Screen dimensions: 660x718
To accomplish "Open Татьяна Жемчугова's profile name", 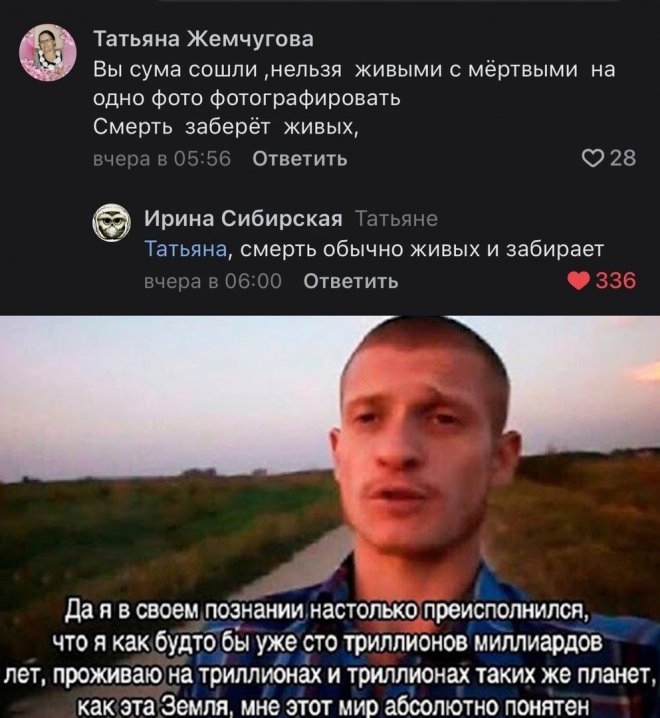I will pos(203,39).
